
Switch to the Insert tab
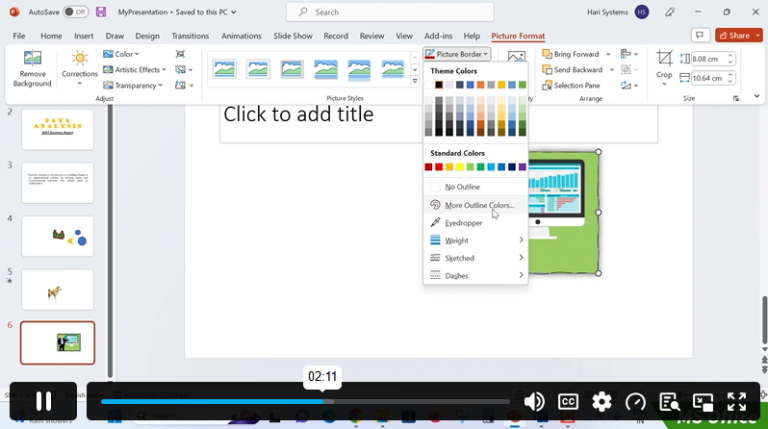coord(84,36)
